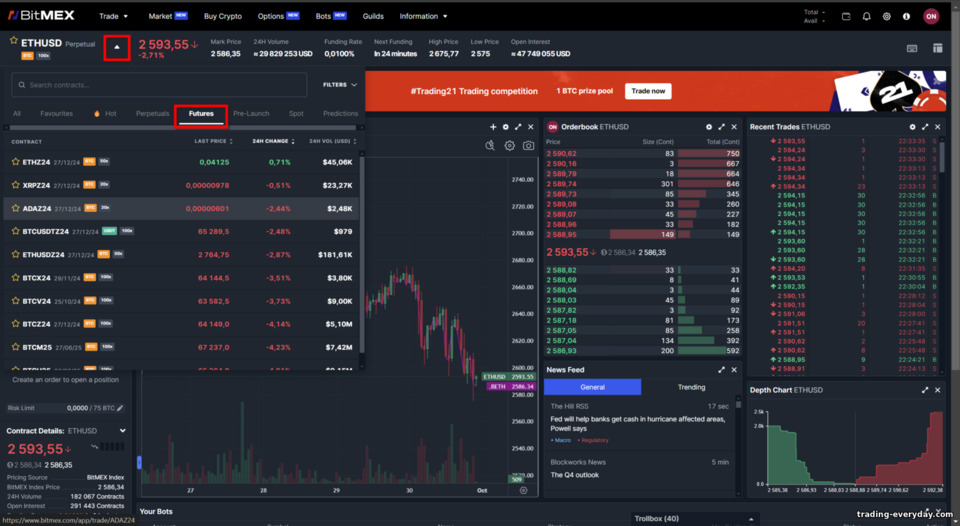Screen dimensions: 960x526
Task: Click the contract list vertical scrollbar
Action: (x=362, y=254)
